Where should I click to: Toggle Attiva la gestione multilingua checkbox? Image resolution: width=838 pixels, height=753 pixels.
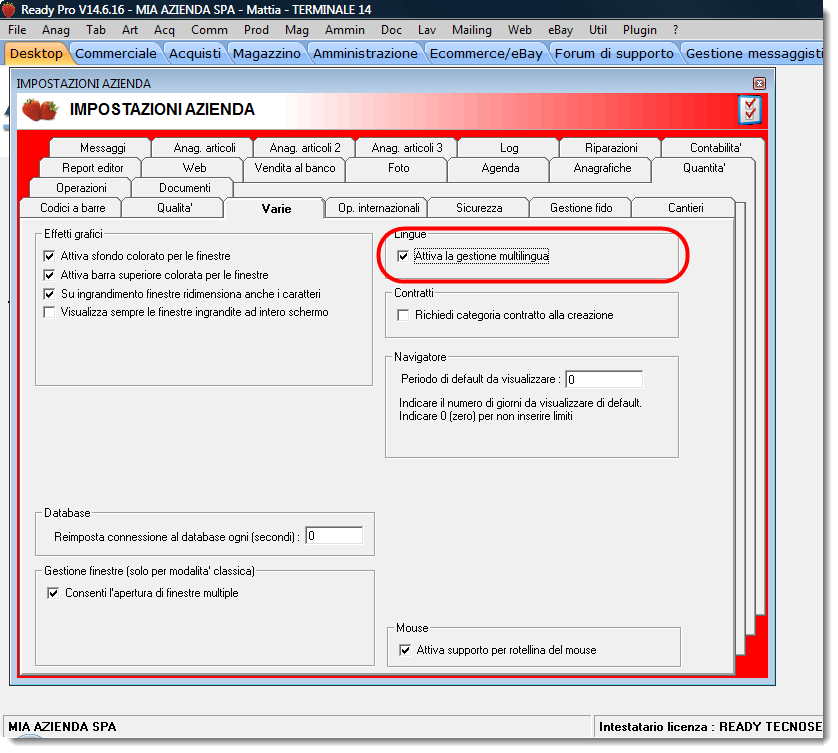(x=403, y=257)
